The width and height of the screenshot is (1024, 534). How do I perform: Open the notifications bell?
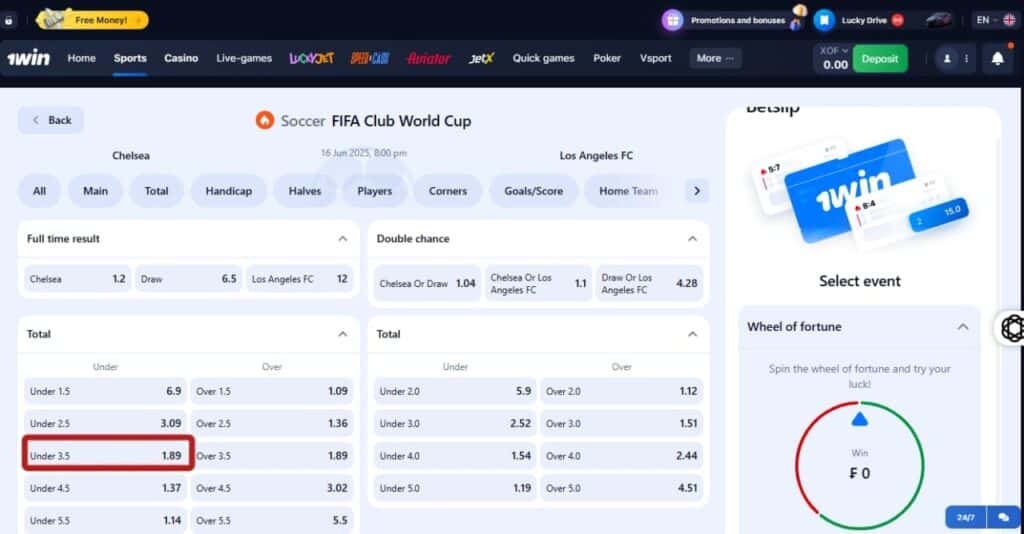tap(997, 59)
